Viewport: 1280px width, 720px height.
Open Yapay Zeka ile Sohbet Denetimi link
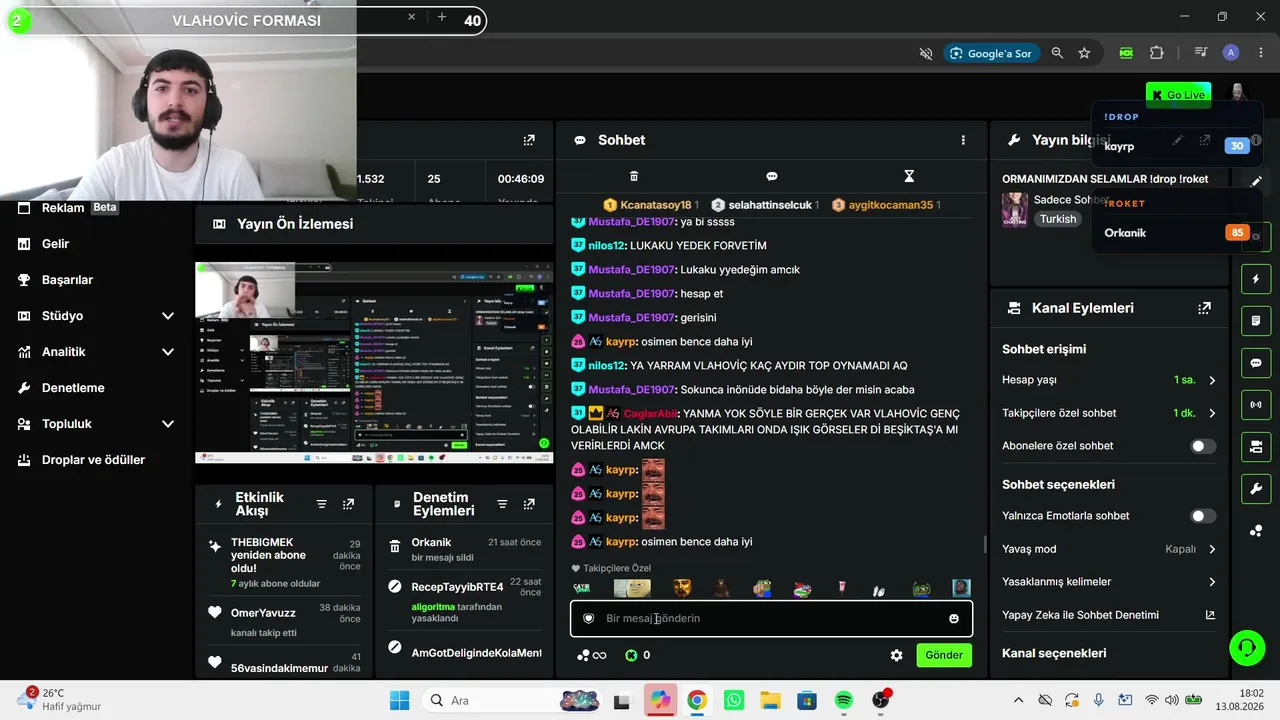(x=1109, y=615)
